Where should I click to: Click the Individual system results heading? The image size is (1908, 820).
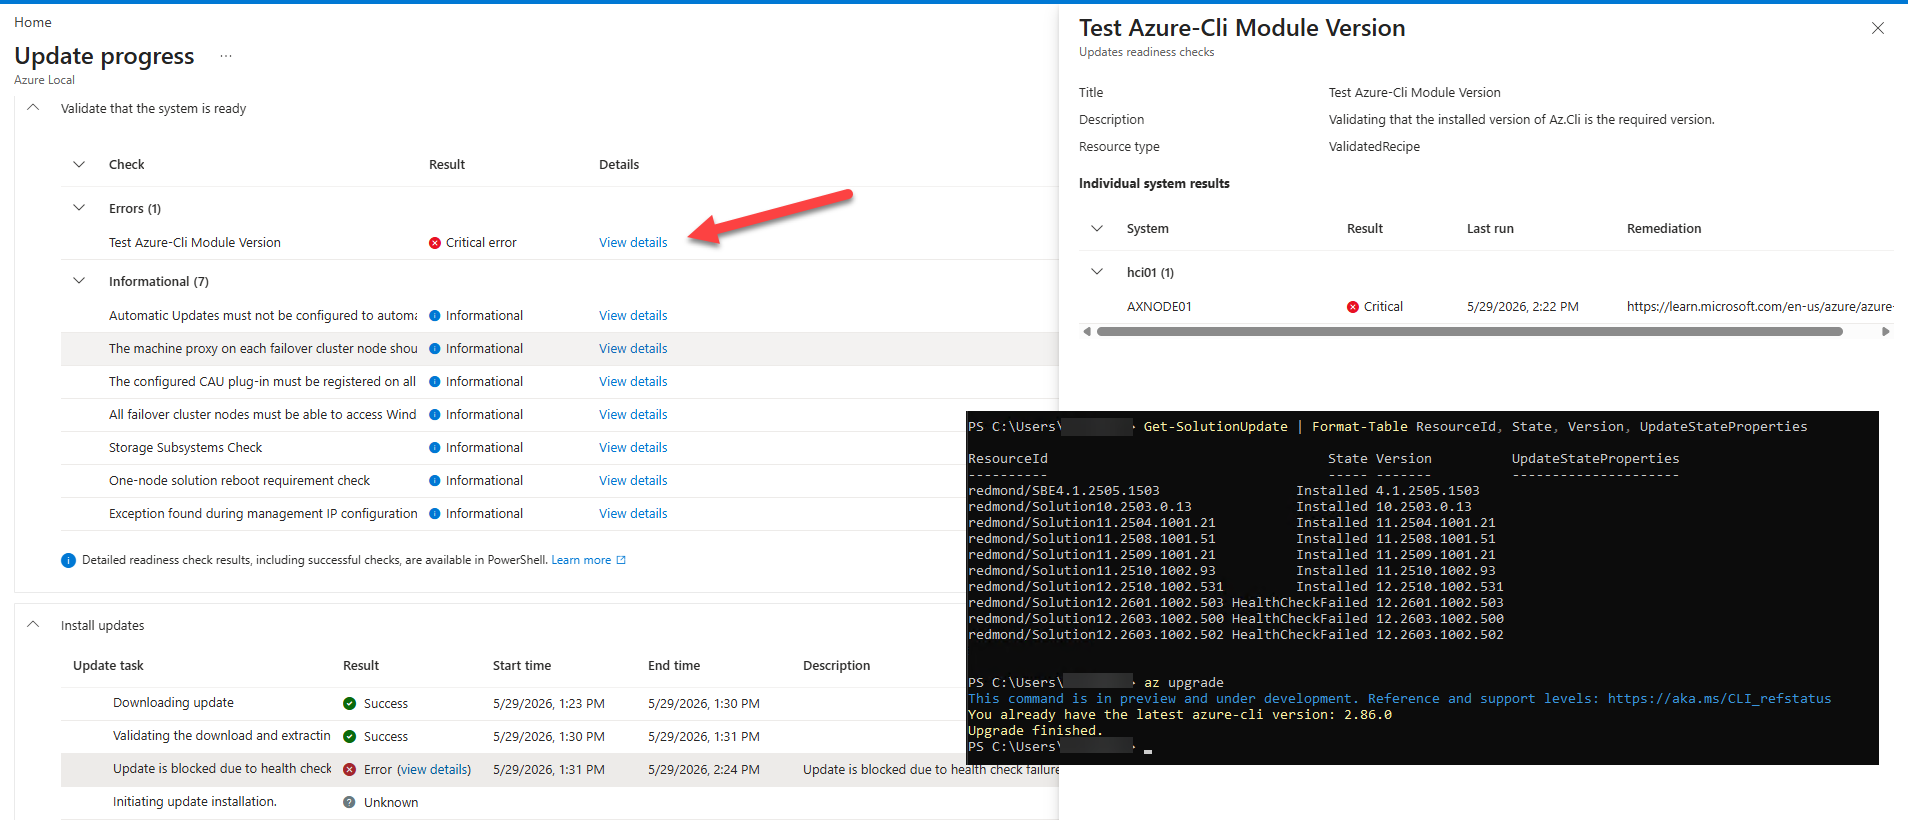coord(1154,183)
